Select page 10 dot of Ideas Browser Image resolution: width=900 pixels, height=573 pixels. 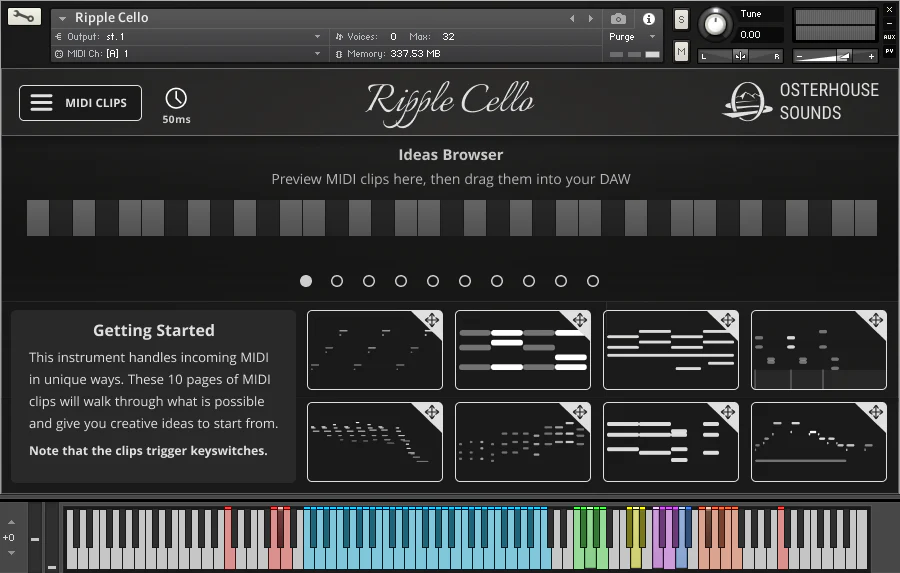pos(593,281)
